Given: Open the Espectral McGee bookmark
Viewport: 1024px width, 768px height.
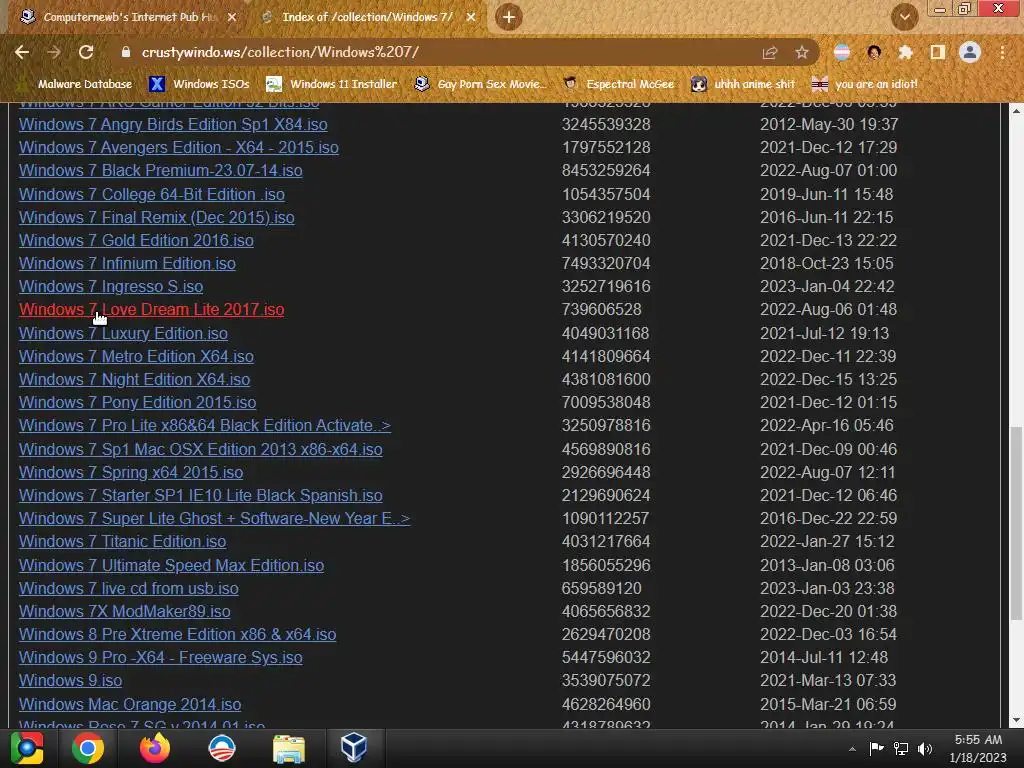Looking at the screenshot, I should [618, 84].
